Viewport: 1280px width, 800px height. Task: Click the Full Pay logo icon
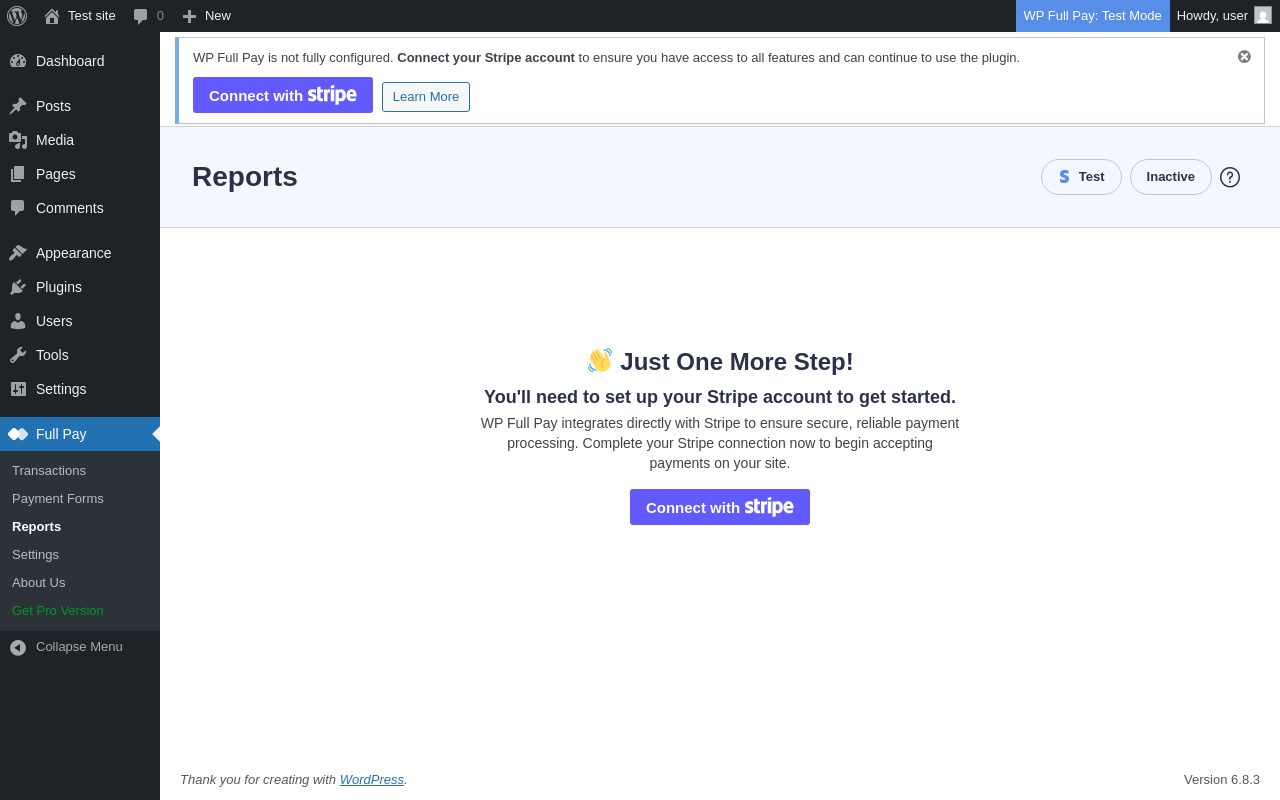click(18, 434)
